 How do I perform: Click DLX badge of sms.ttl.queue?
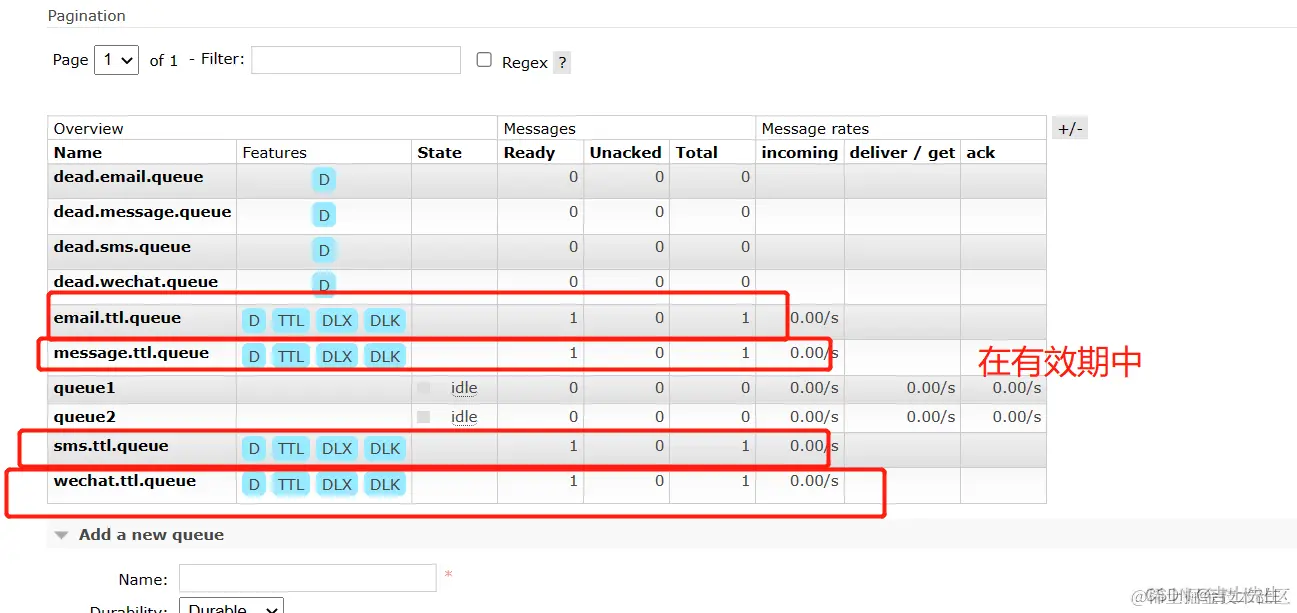(337, 449)
